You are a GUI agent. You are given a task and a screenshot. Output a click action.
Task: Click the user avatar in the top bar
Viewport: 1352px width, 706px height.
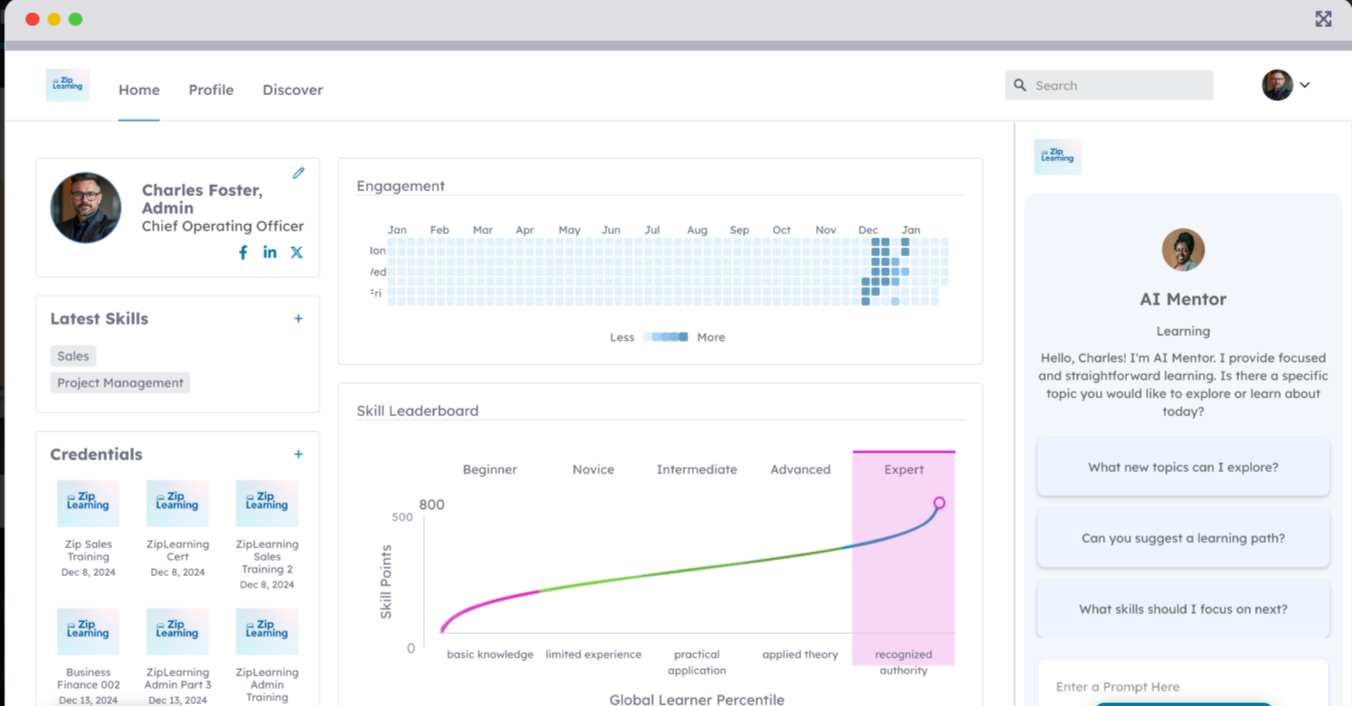click(1277, 85)
